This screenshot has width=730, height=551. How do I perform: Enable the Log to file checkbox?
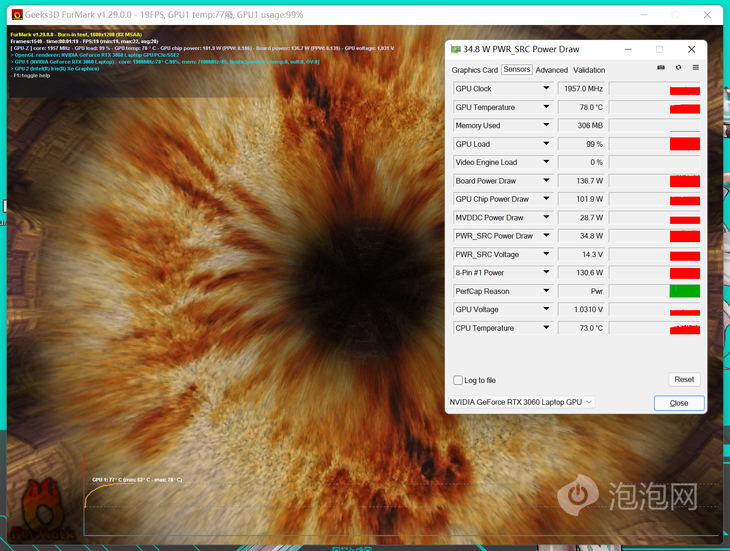458,380
